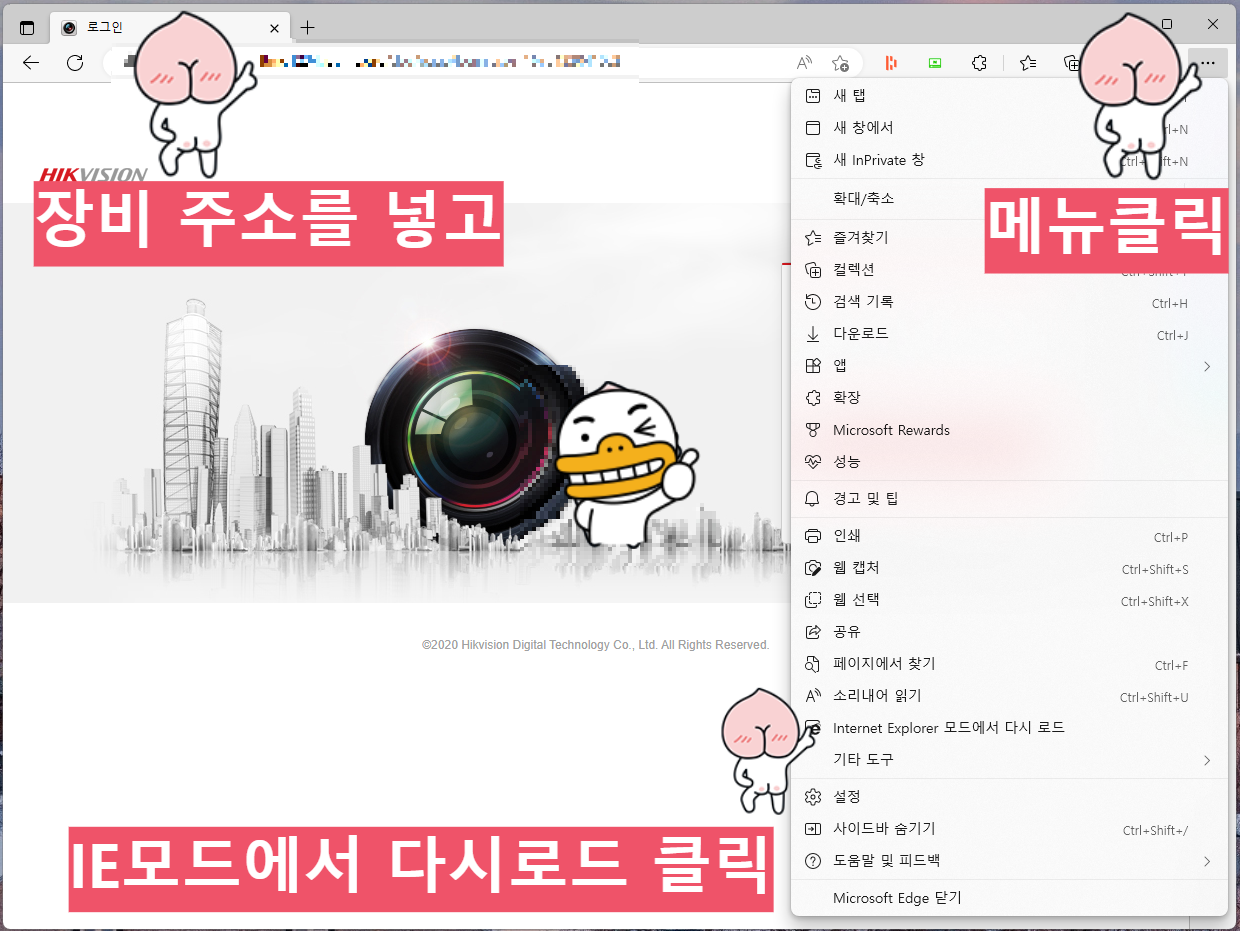Select 사이드바 숨기기 menu entry
1240x931 pixels.
click(1009, 829)
